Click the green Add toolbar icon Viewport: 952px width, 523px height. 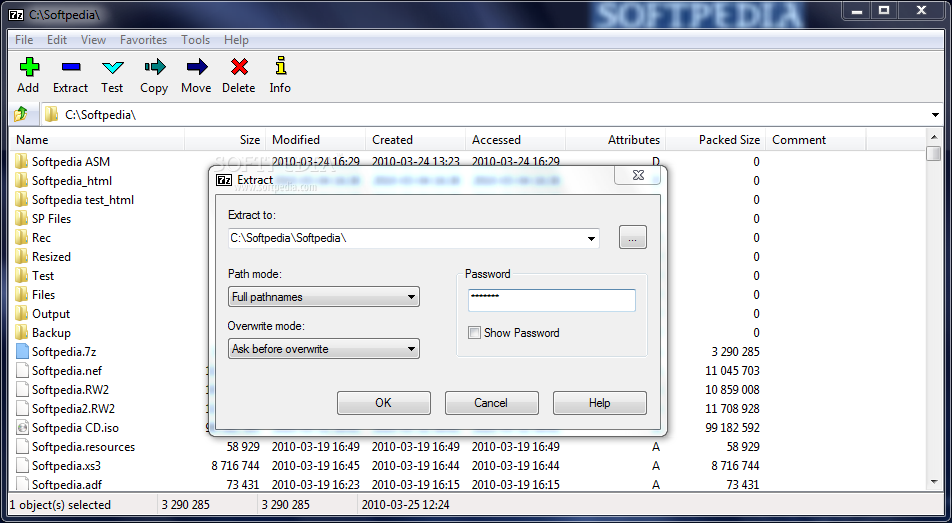29,67
